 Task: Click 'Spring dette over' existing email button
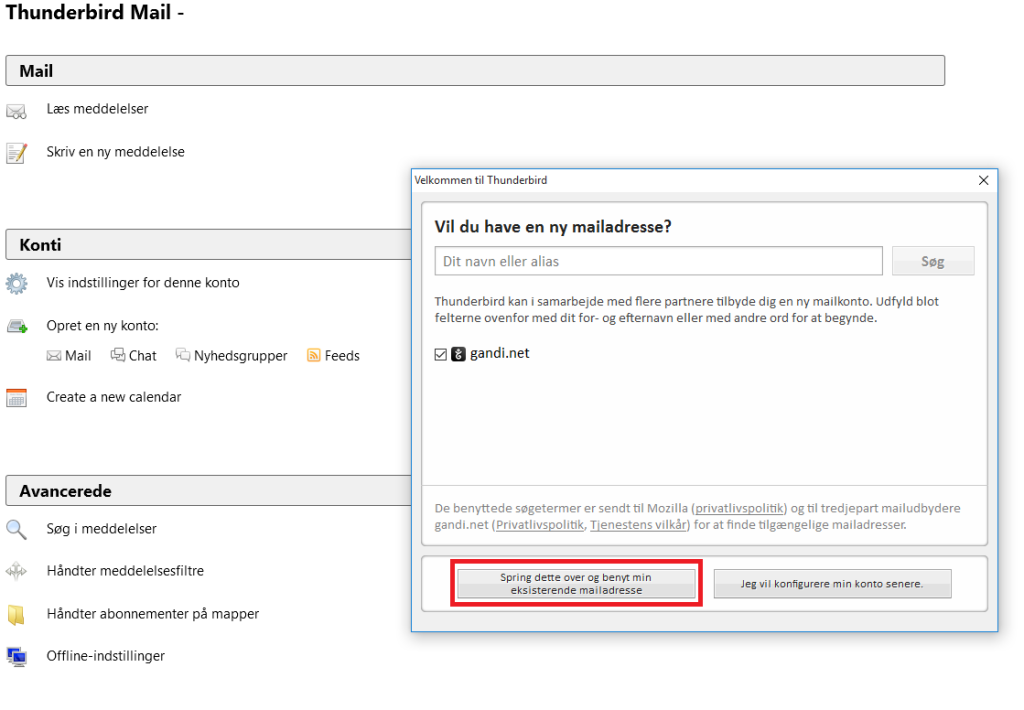pos(575,584)
